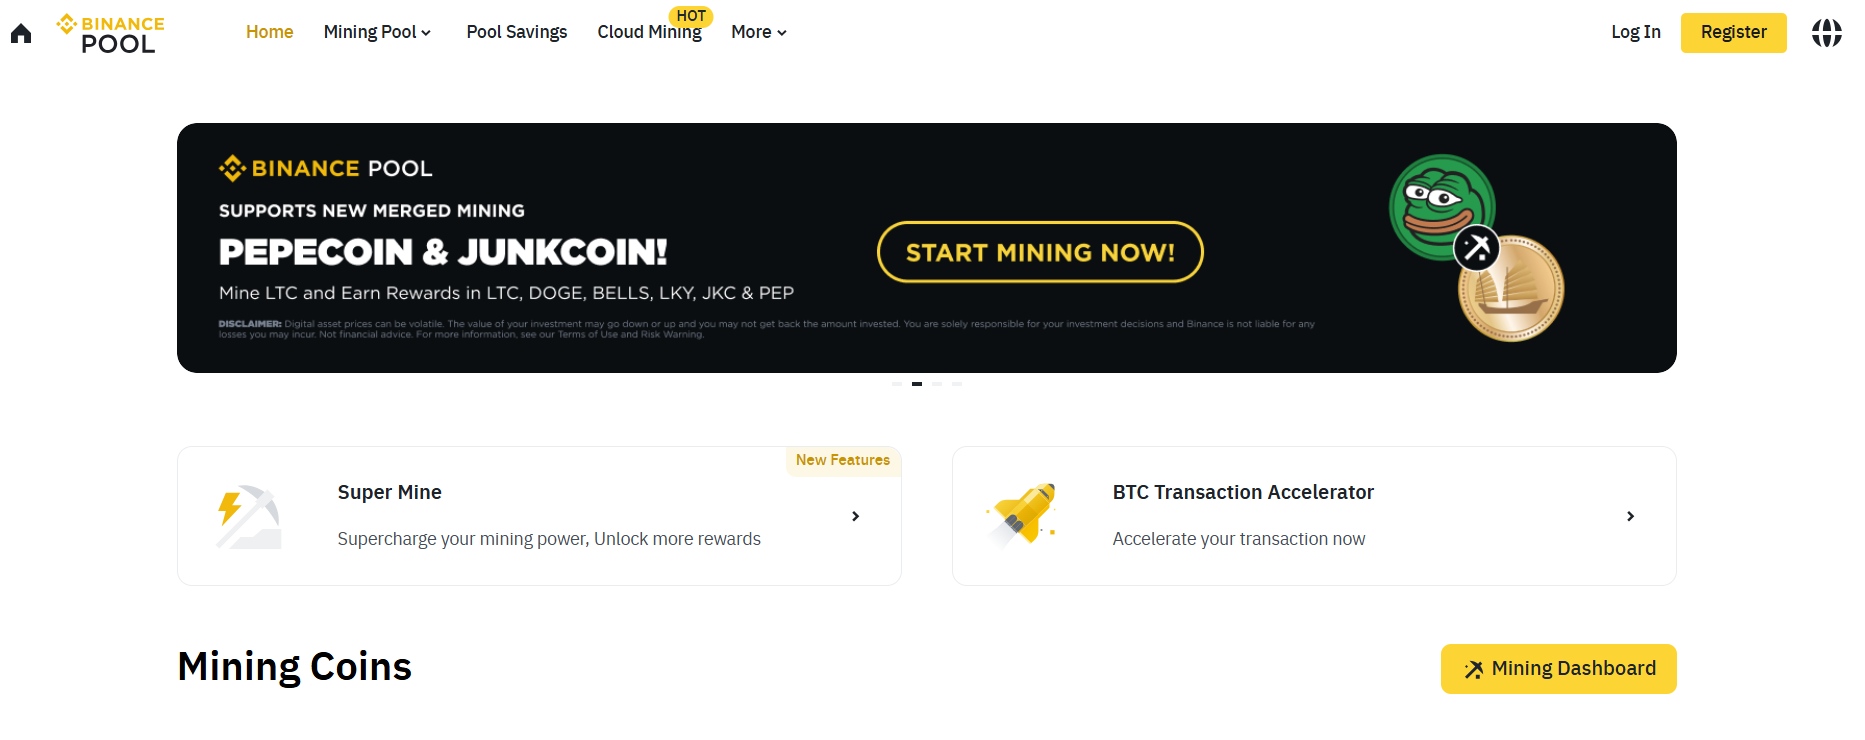
Task: Click the Super Mine pickaxe icon
Action: point(249,517)
